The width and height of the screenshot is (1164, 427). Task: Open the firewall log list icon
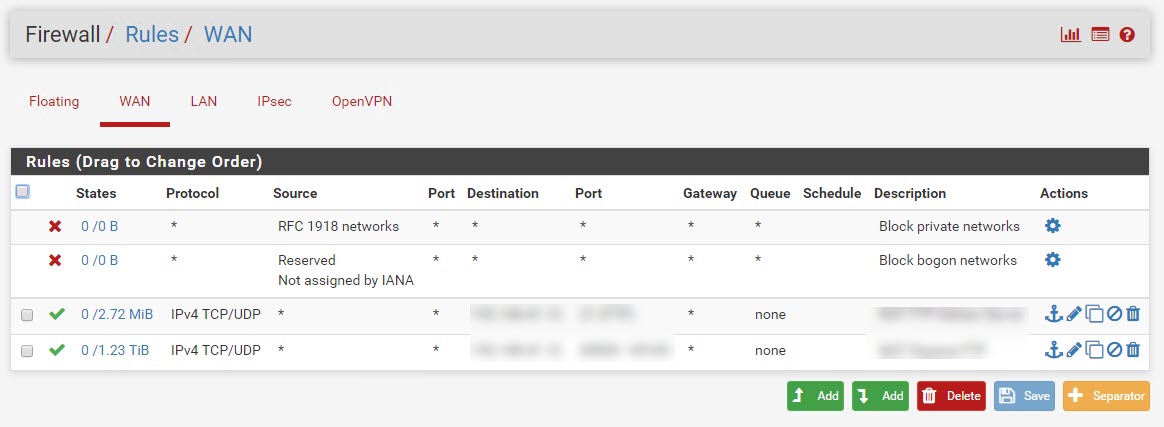pos(1099,35)
